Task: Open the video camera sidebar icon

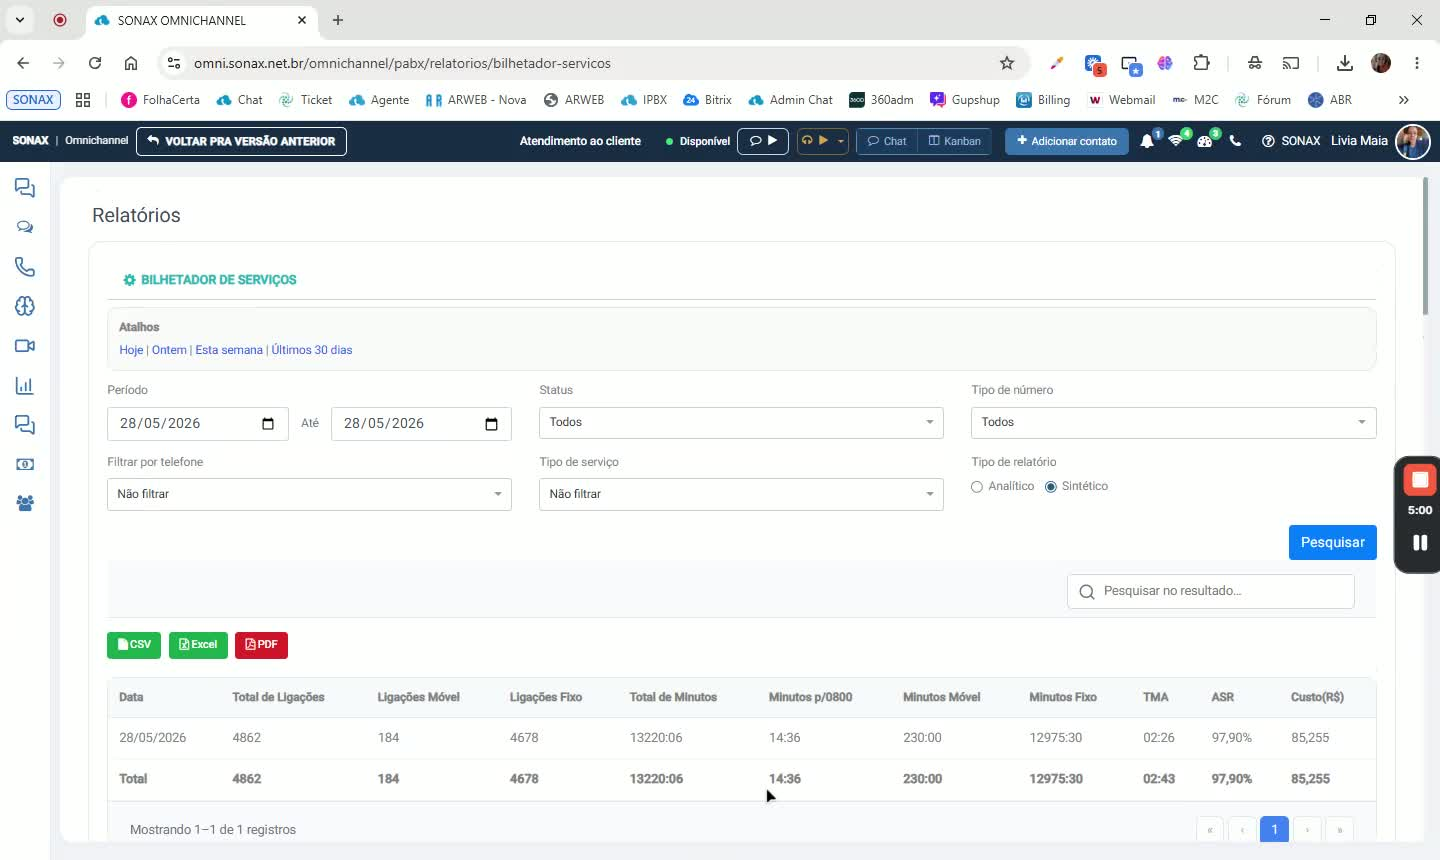Action: click(x=25, y=346)
